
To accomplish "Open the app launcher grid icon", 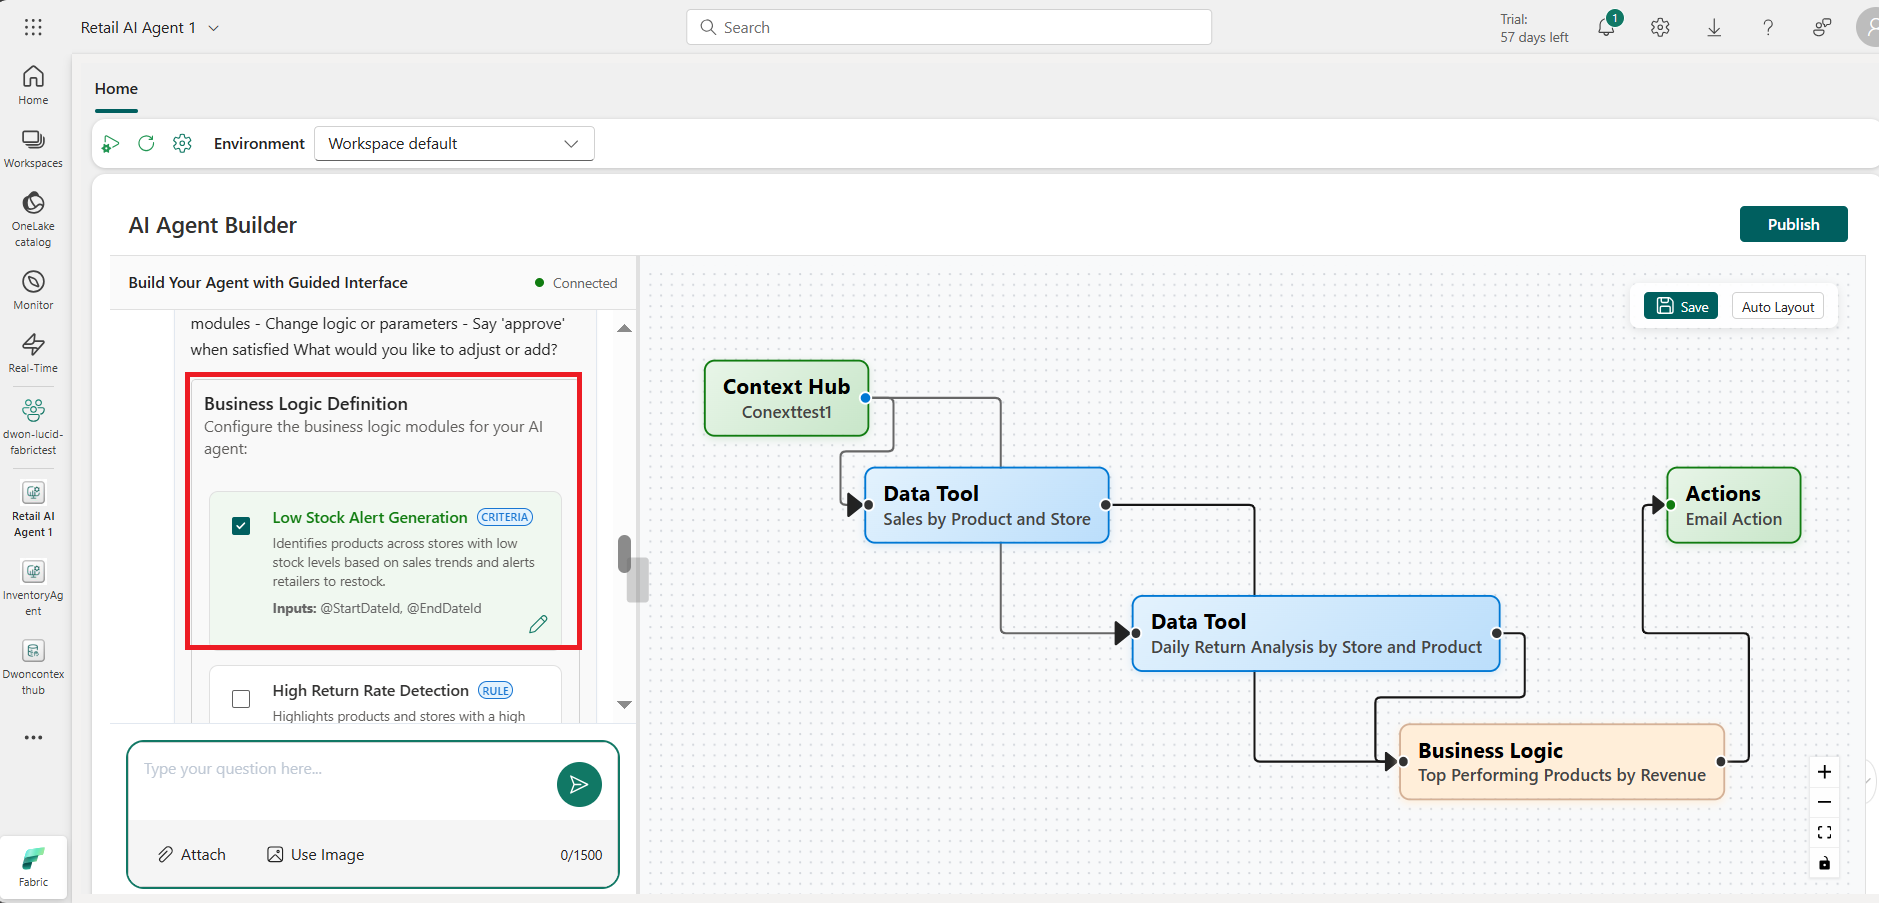I will pyautogui.click(x=33, y=27).
